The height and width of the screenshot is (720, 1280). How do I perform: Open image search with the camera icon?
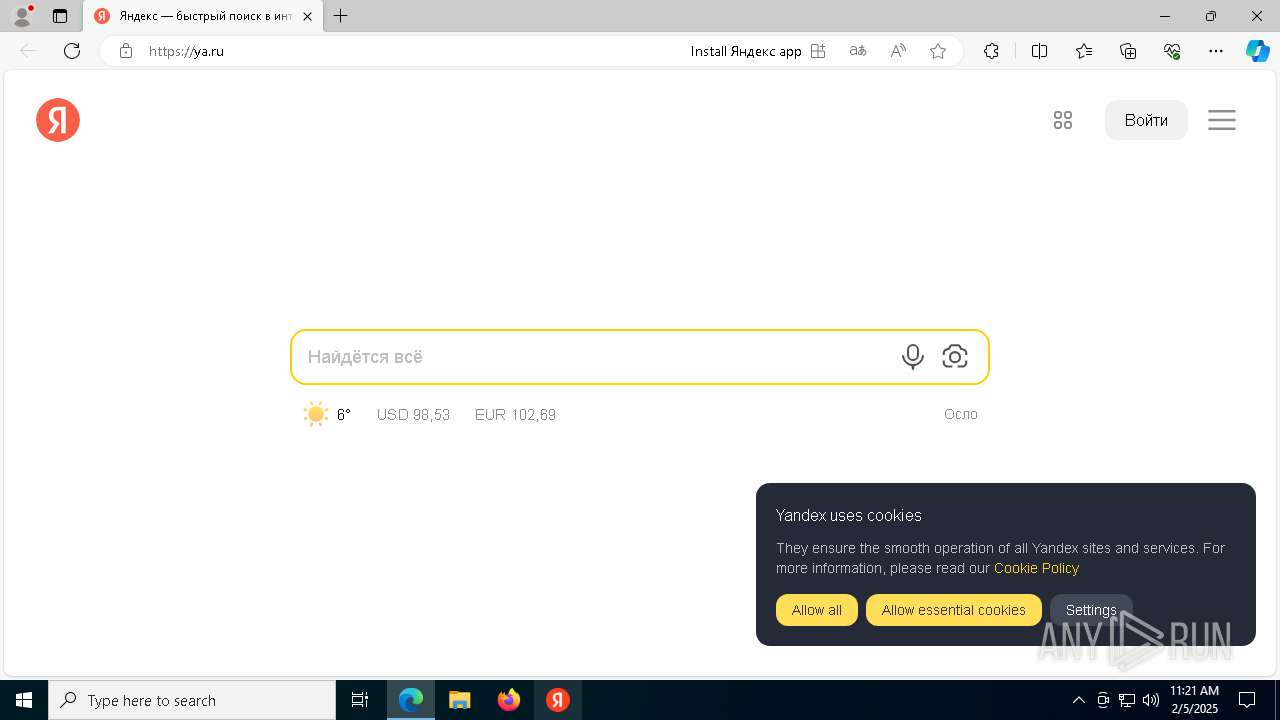tap(955, 357)
